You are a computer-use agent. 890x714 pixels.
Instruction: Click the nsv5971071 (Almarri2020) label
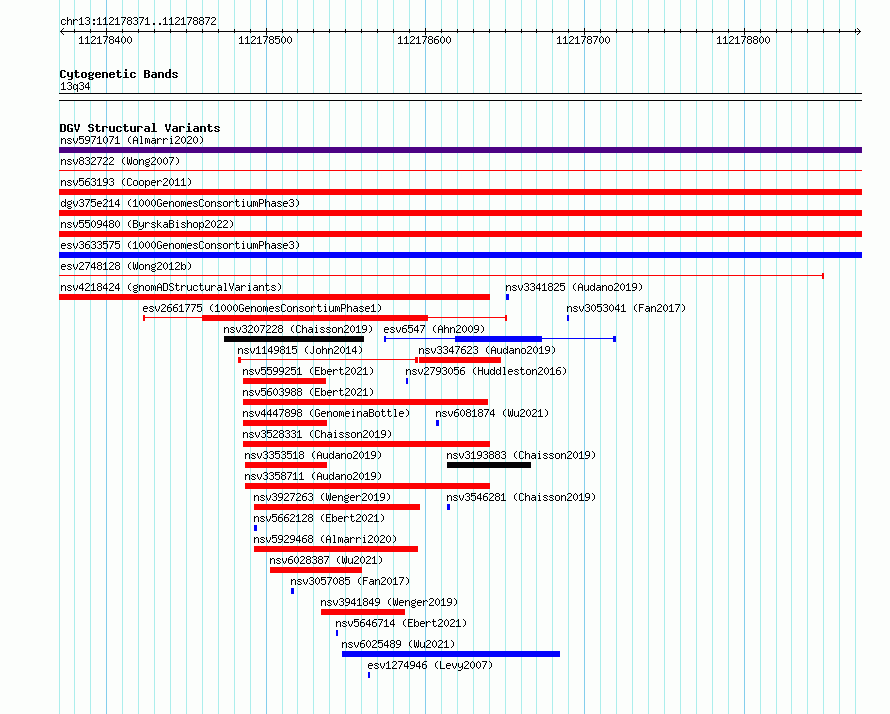pos(132,140)
